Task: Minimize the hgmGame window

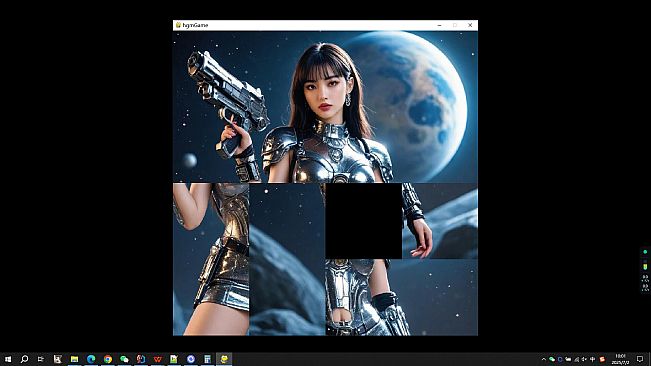Action: tap(439, 25)
